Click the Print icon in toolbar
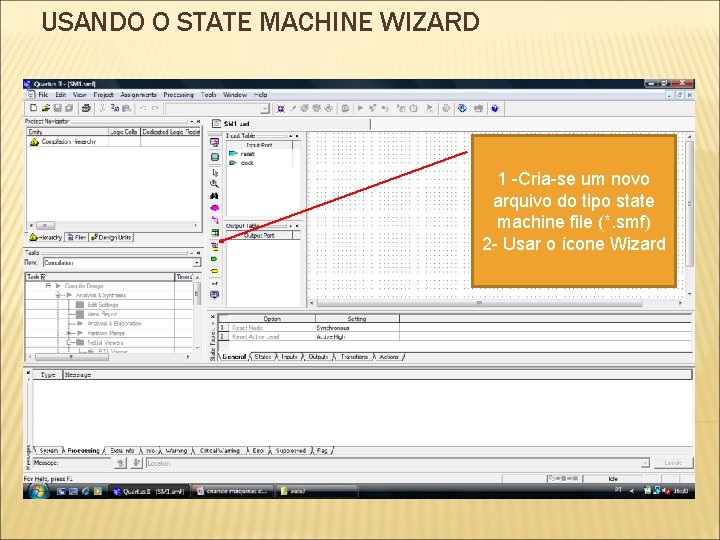This screenshot has width=720, height=540. coord(86,108)
